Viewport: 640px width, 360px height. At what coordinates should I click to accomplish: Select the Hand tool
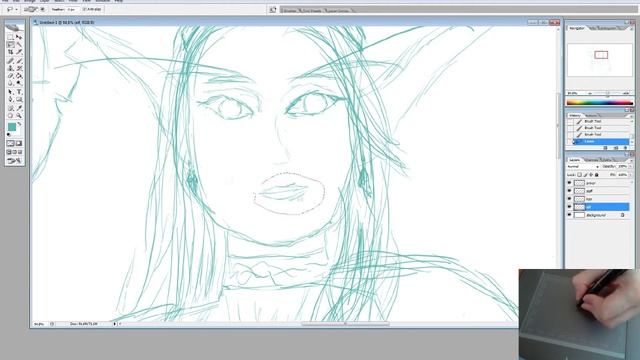11,116
